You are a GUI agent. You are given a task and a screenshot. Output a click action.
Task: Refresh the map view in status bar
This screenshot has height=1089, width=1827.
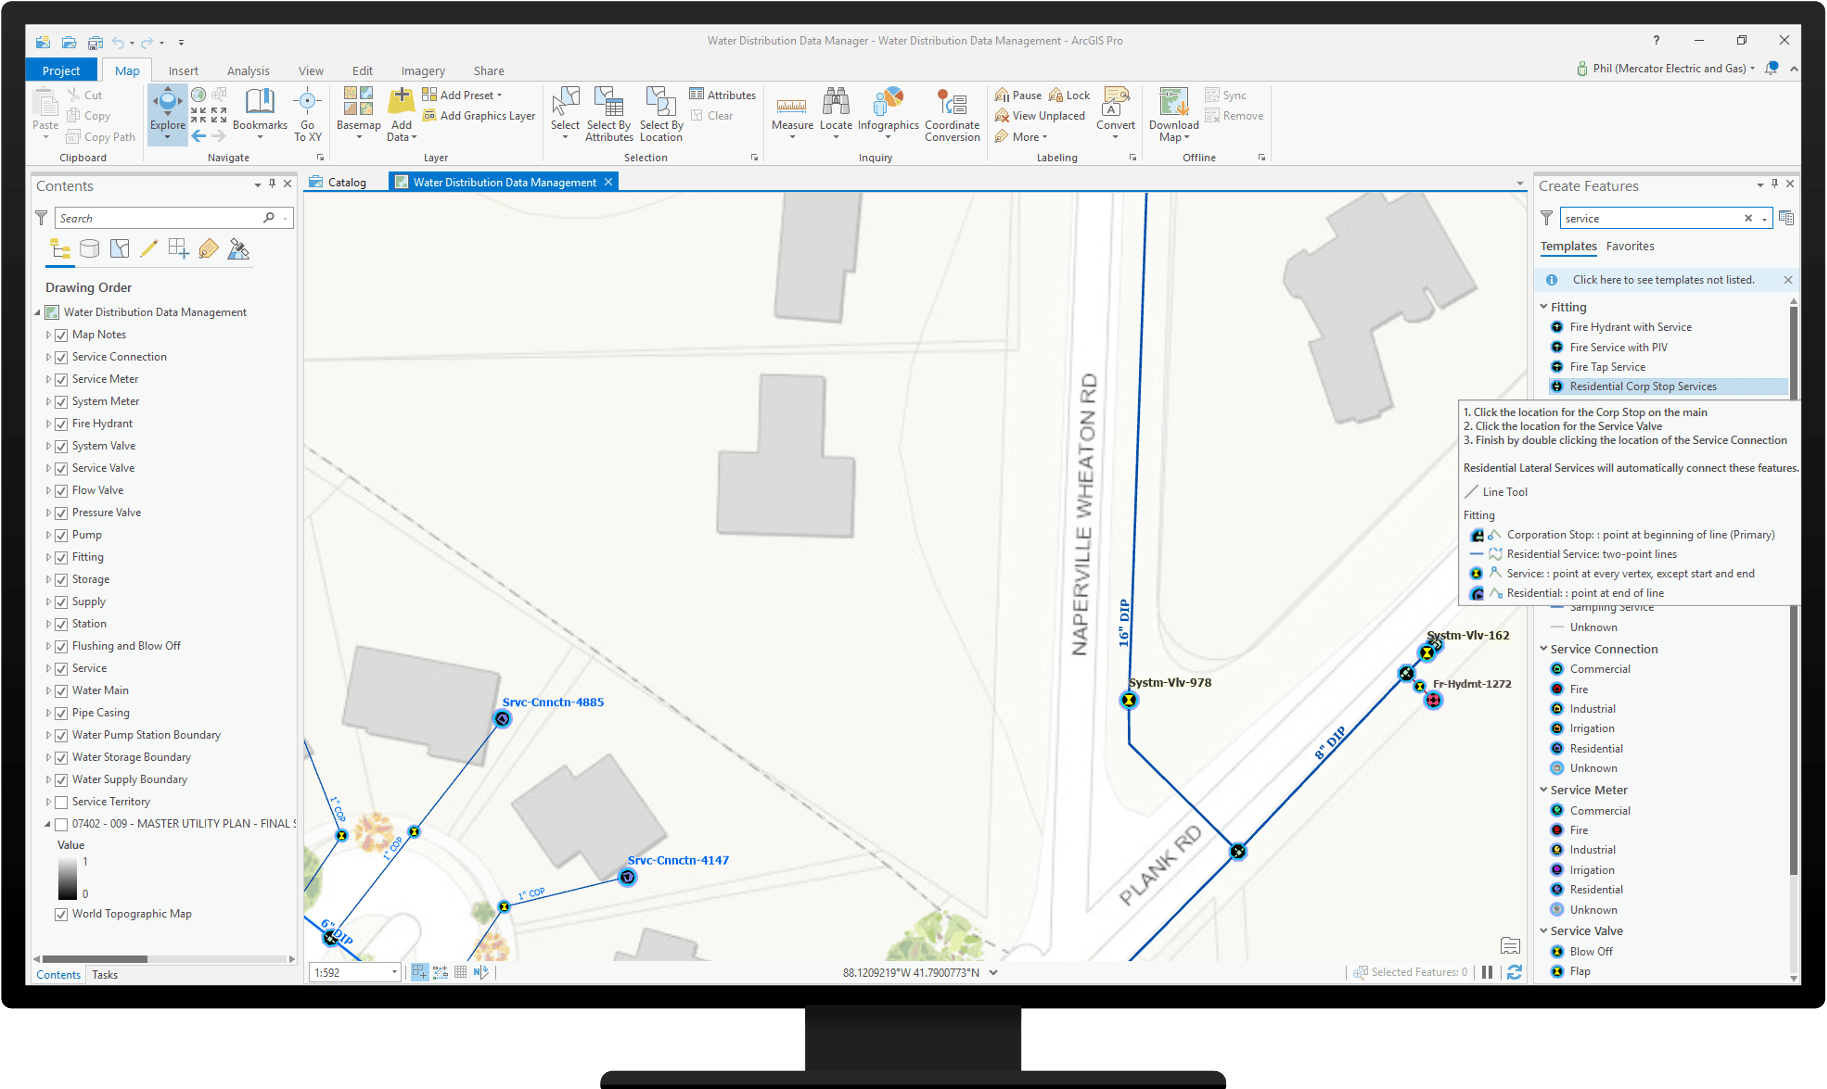pyautogui.click(x=1514, y=972)
